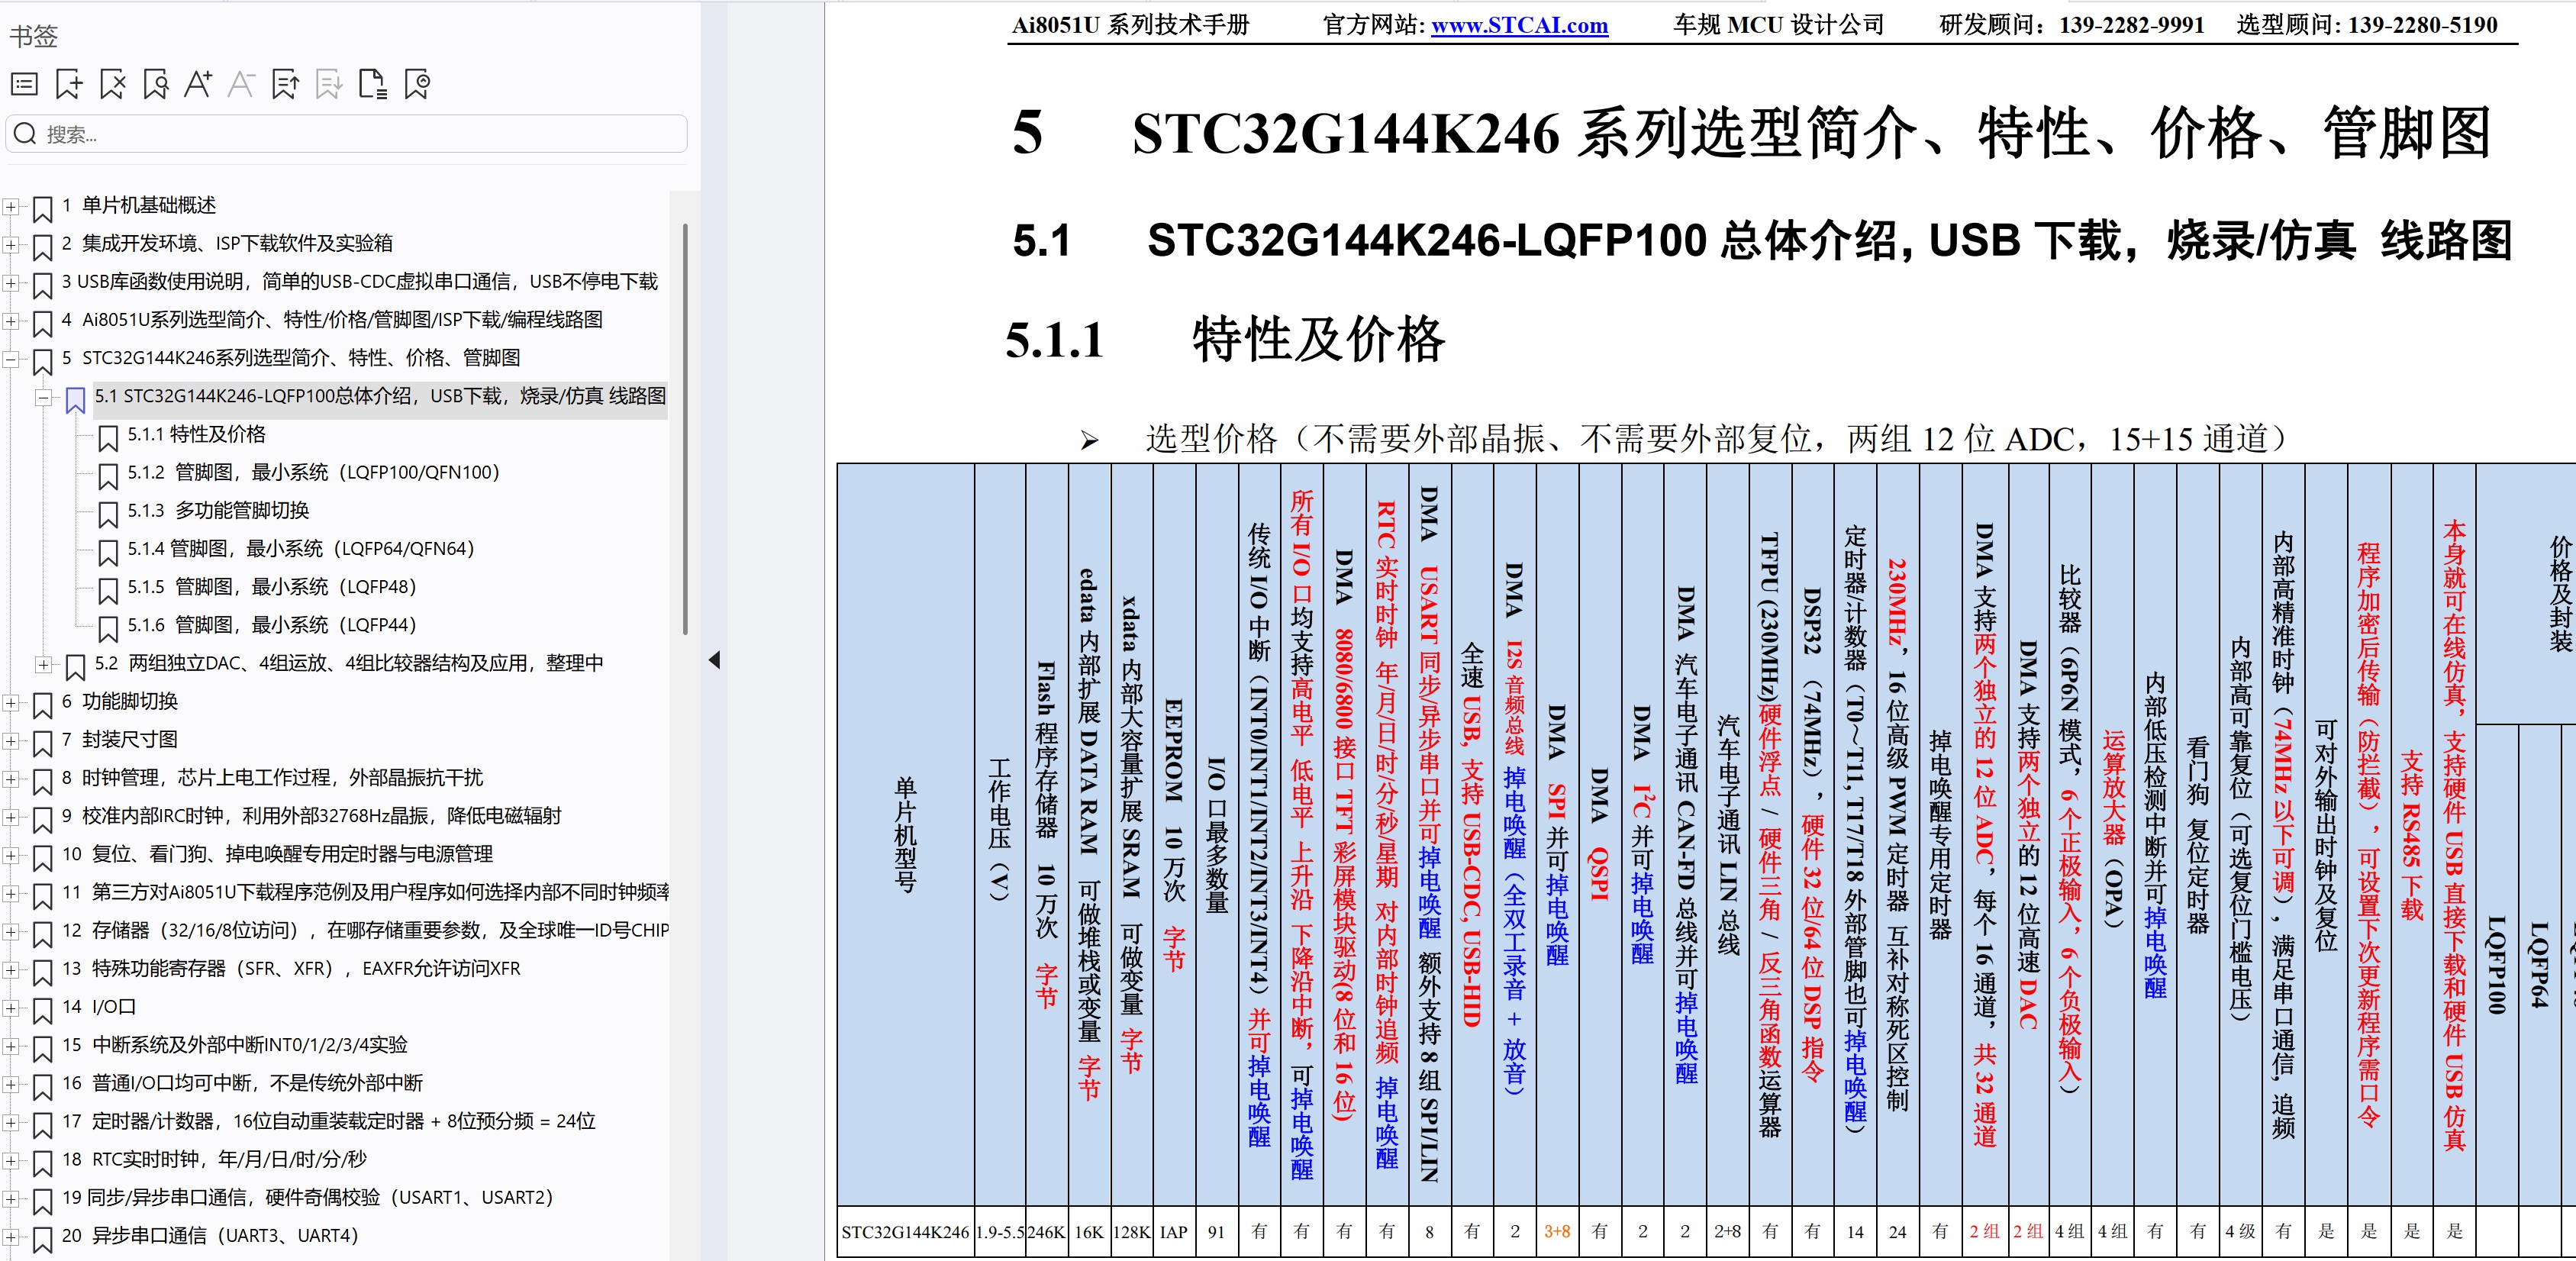Collapse the bookmark panel with black arrow
This screenshot has height=1261, width=2576.
(714, 660)
